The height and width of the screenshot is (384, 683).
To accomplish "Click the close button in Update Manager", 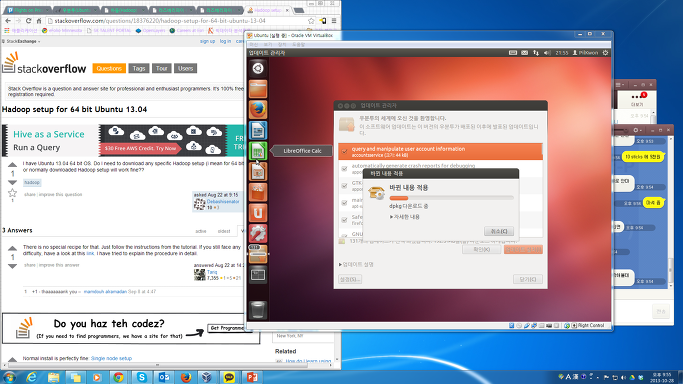I will 527,279.
